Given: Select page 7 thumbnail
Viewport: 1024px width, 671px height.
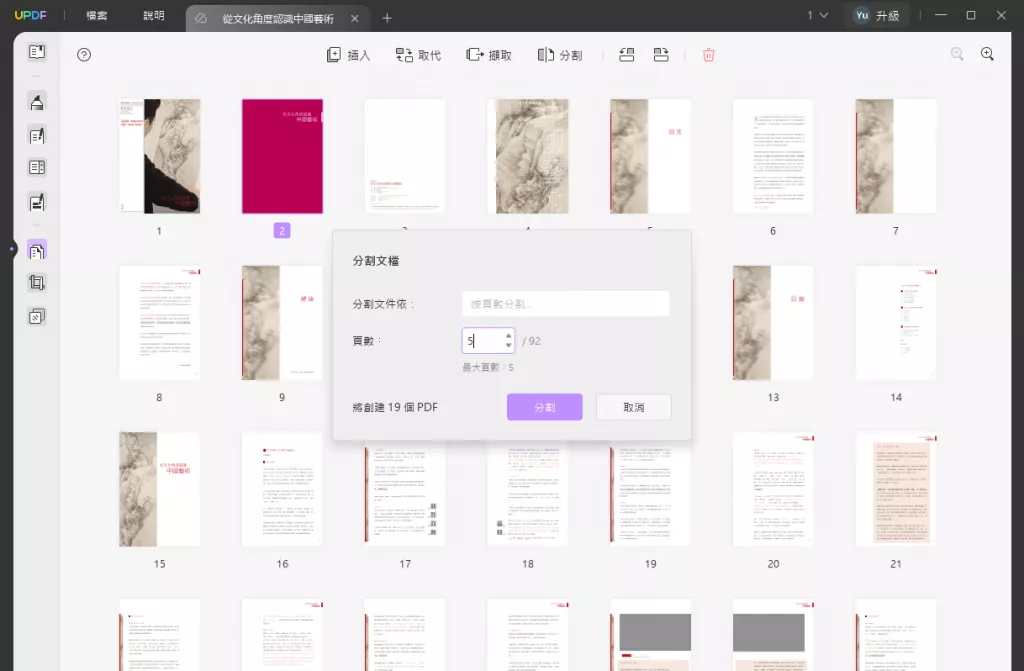Looking at the screenshot, I should coord(896,156).
